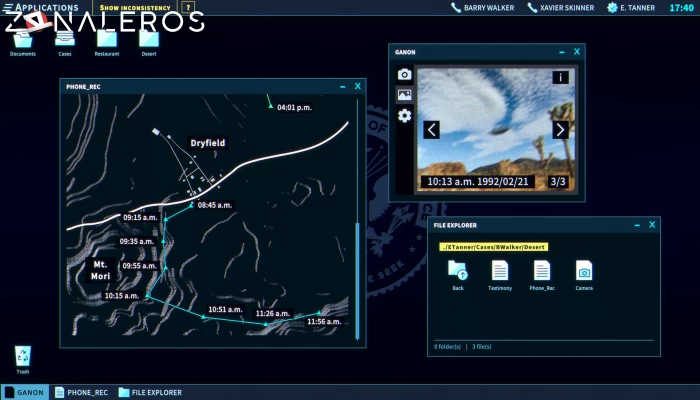Image resolution: width=700 pixels, height=400 pixels.
Task: Minimize the File Explorer window
Action: tap(637, 225)
